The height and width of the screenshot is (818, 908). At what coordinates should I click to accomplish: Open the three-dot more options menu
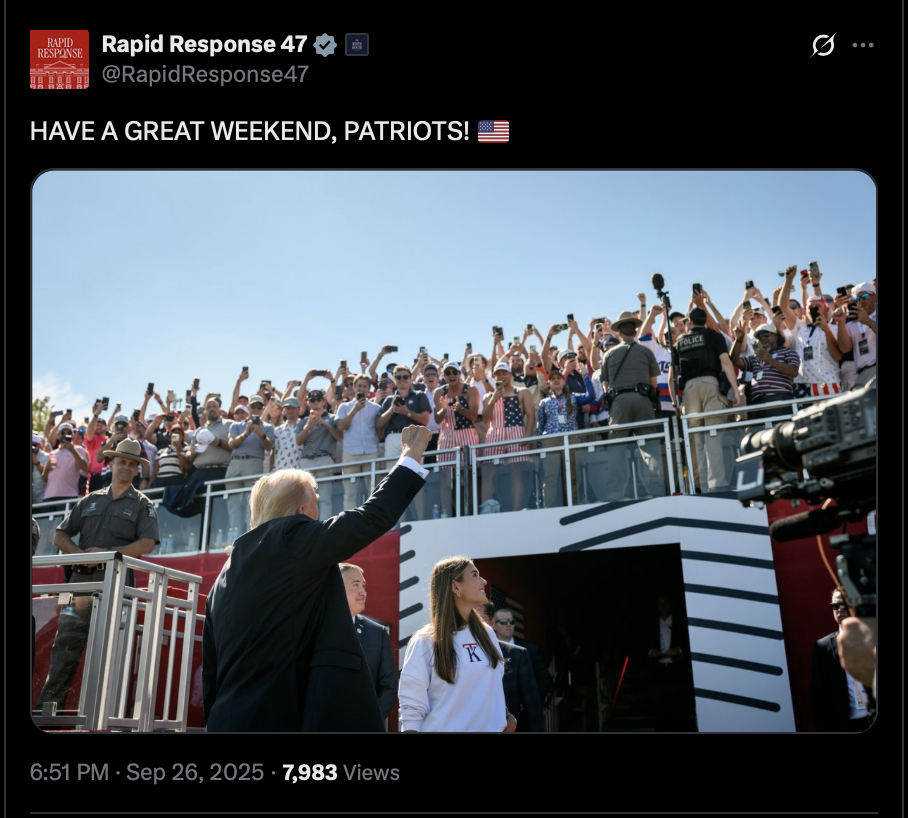coord(863,45)
